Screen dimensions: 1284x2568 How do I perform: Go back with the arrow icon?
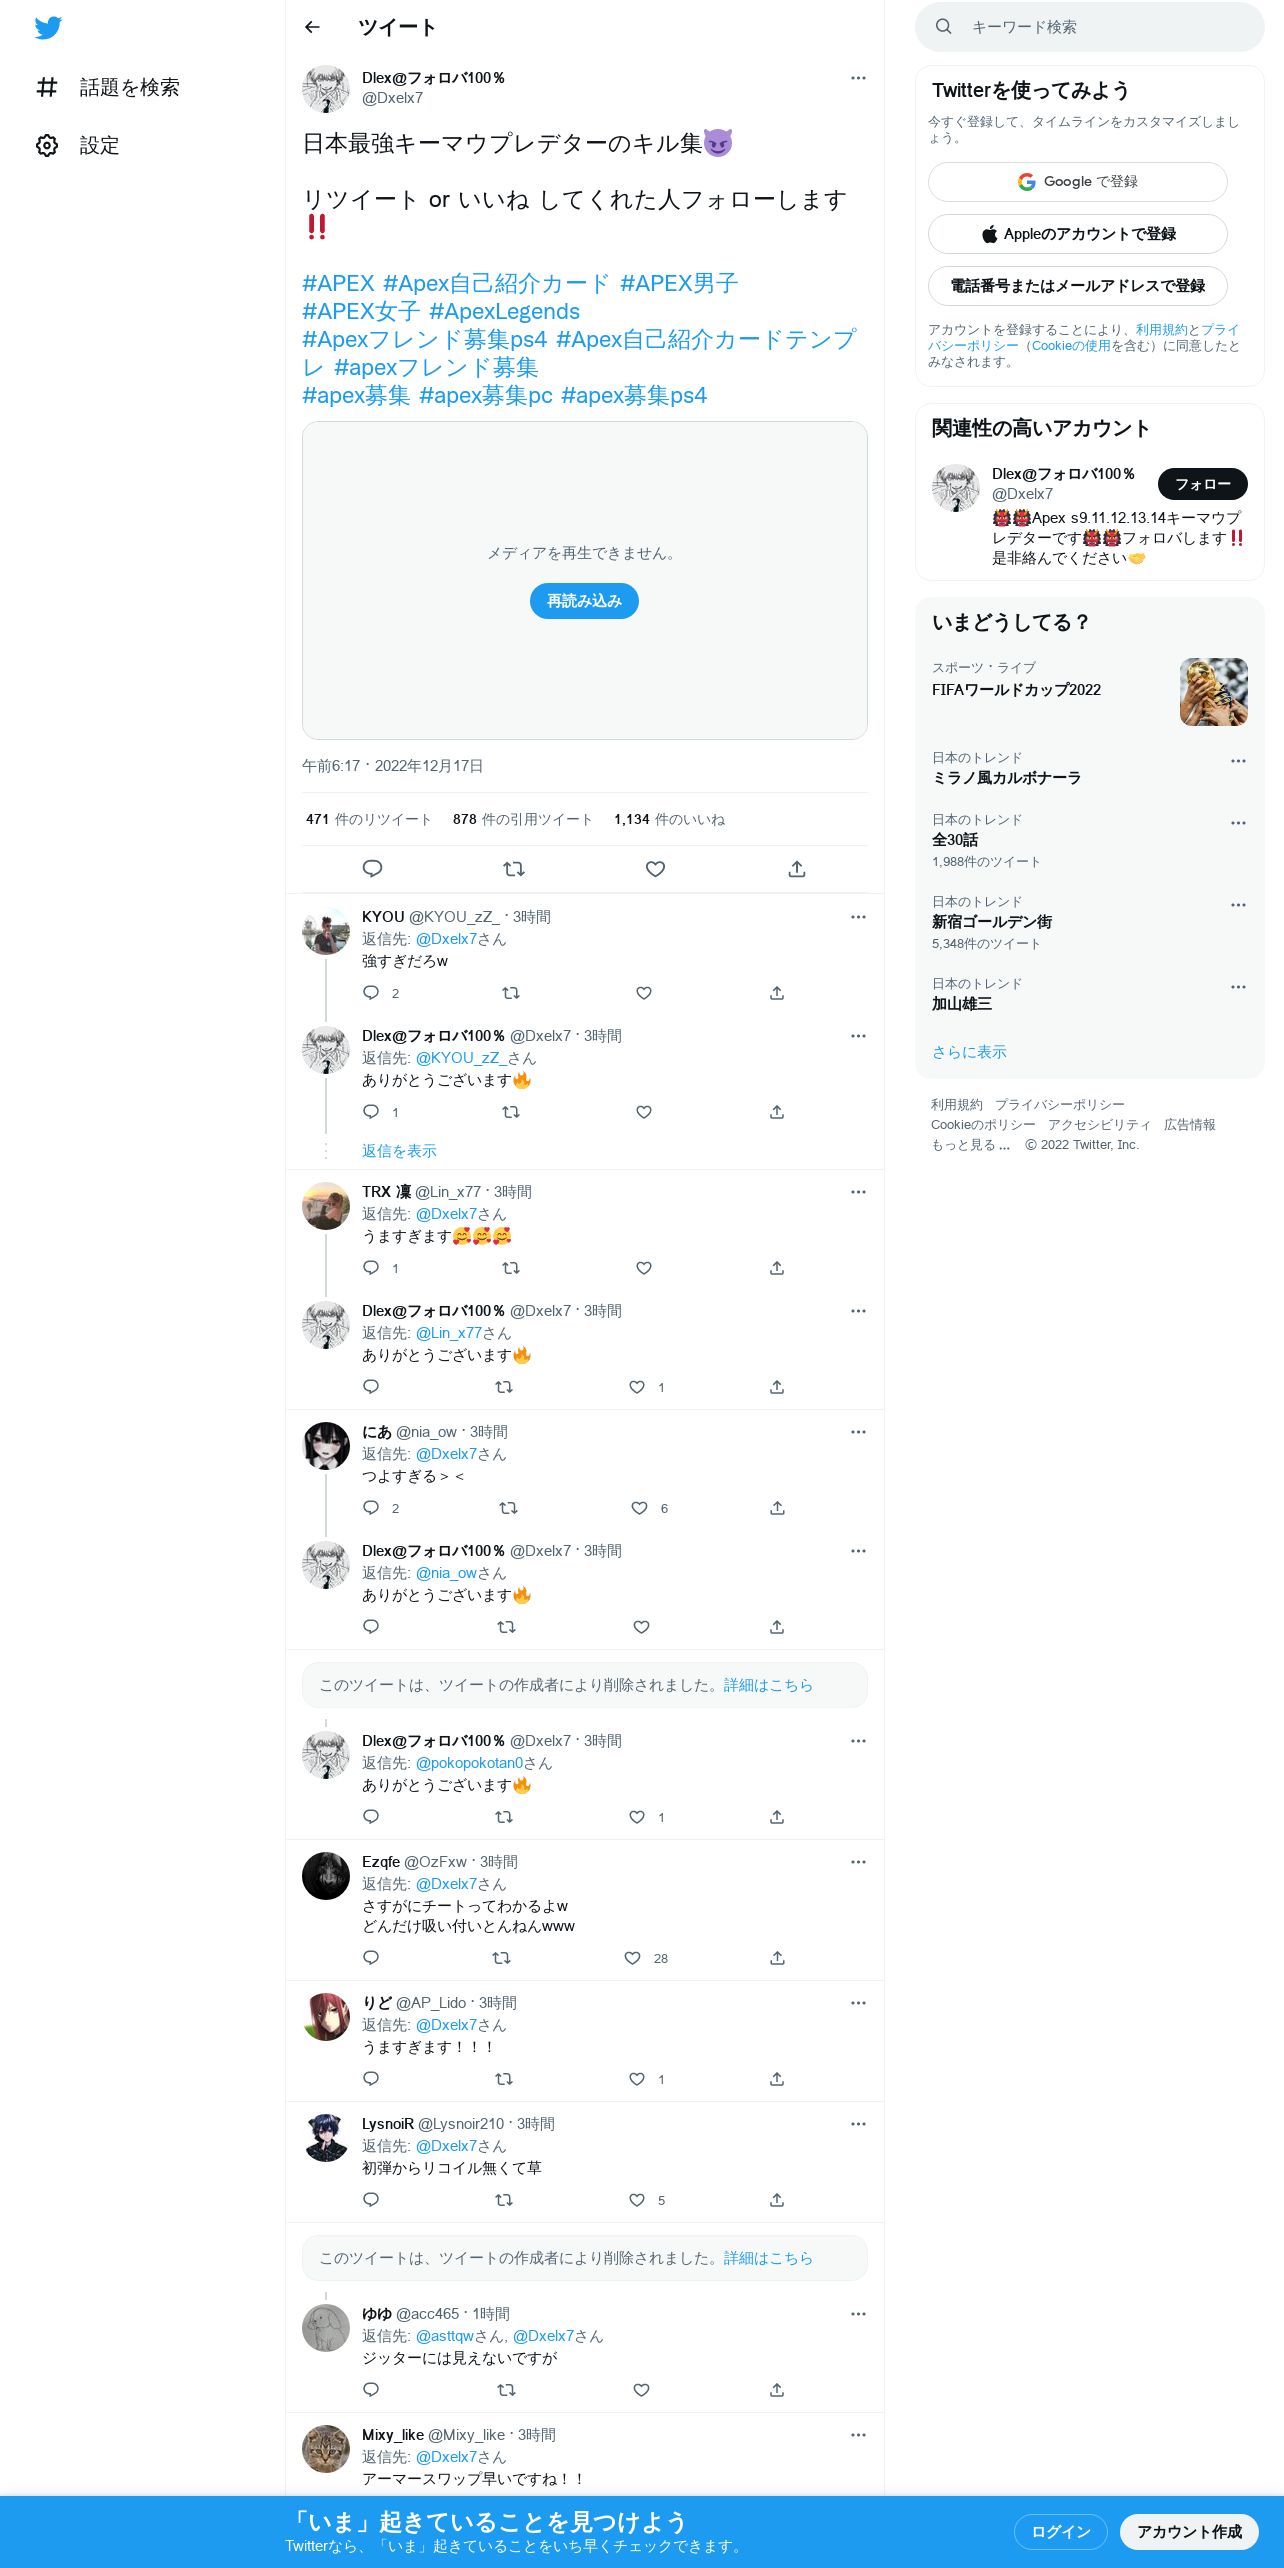pos(312,28)
